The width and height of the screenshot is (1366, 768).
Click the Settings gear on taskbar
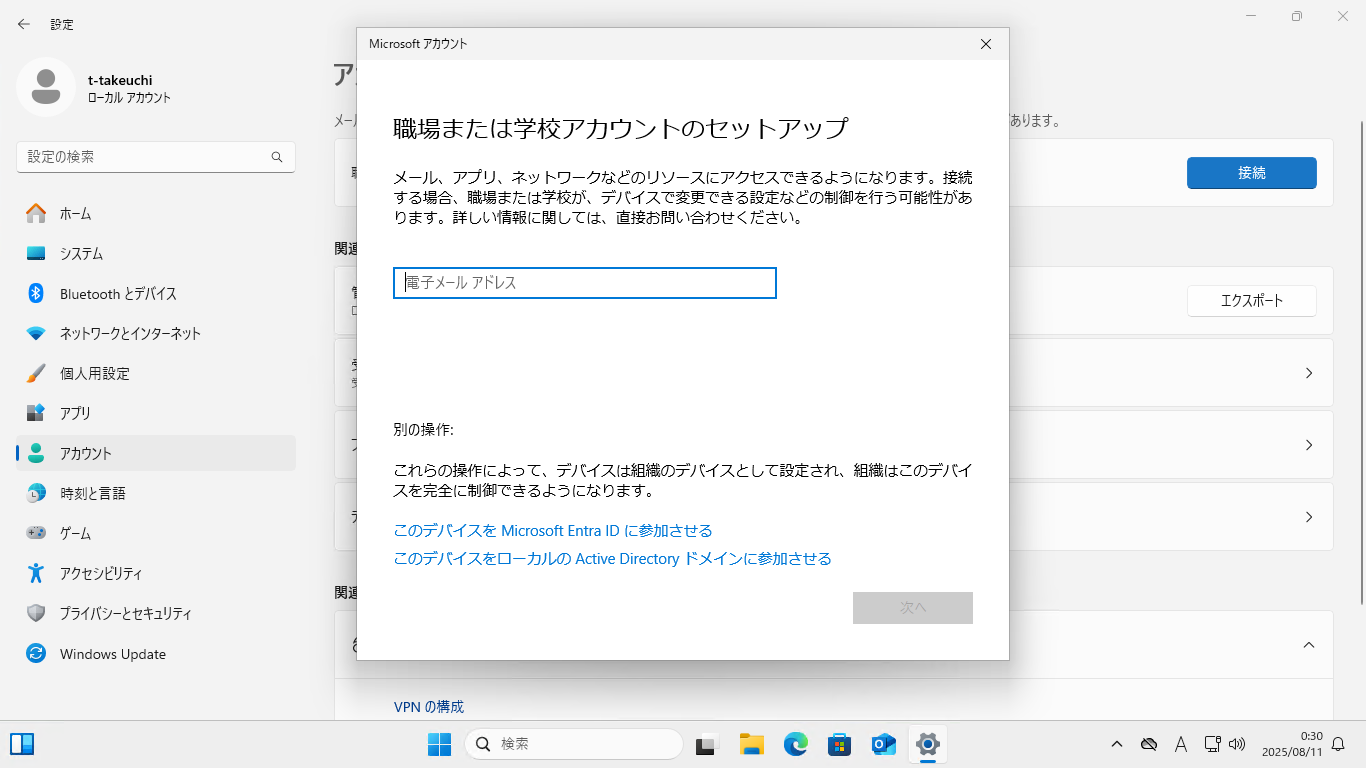click(927, 744)
